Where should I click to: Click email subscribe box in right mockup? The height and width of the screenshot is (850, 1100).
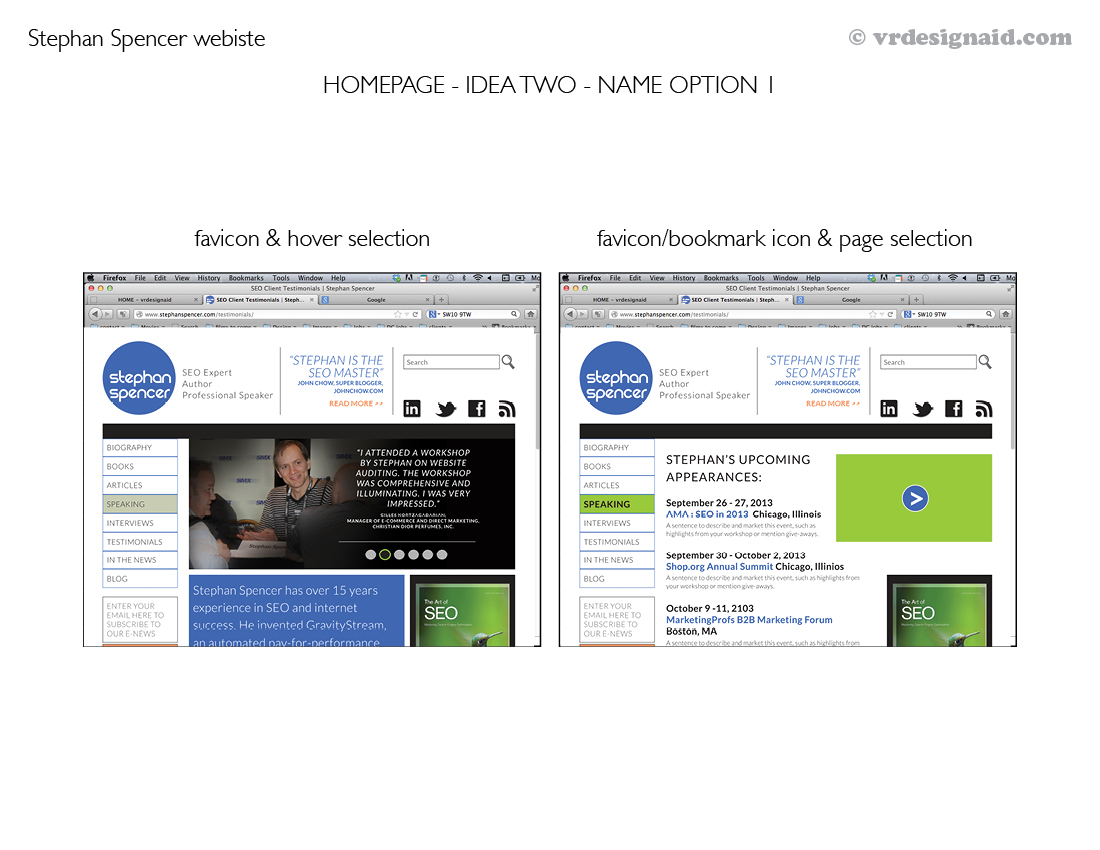(617, 619)
